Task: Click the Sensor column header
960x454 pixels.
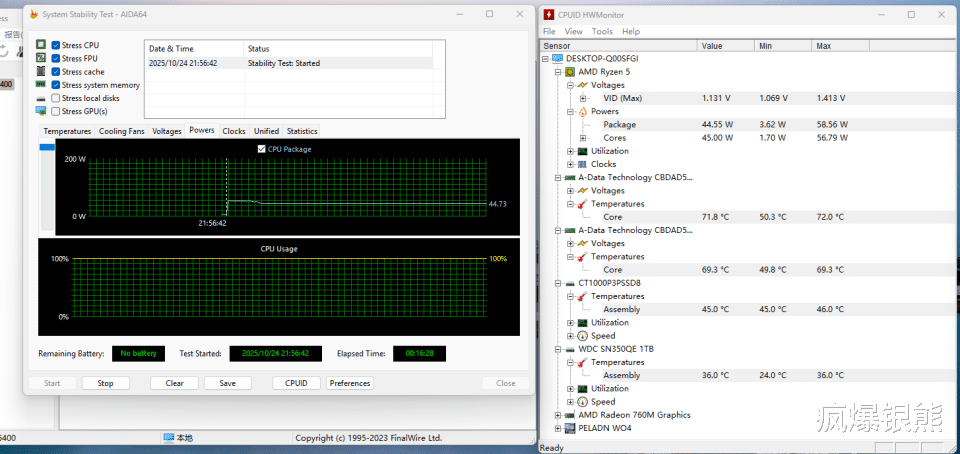Action: [618, 46]
